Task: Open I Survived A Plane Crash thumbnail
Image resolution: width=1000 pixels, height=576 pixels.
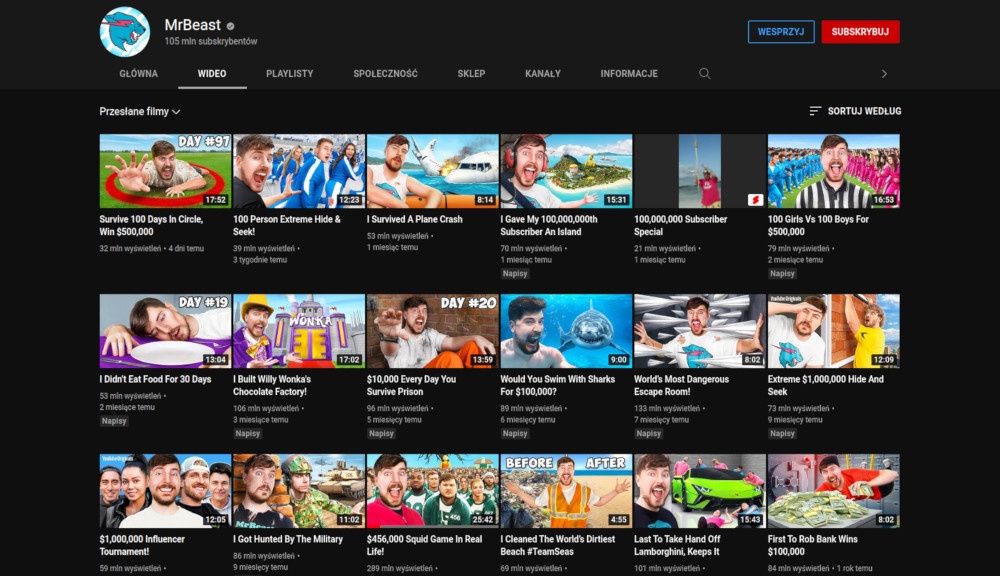Action: coord(432,171)
